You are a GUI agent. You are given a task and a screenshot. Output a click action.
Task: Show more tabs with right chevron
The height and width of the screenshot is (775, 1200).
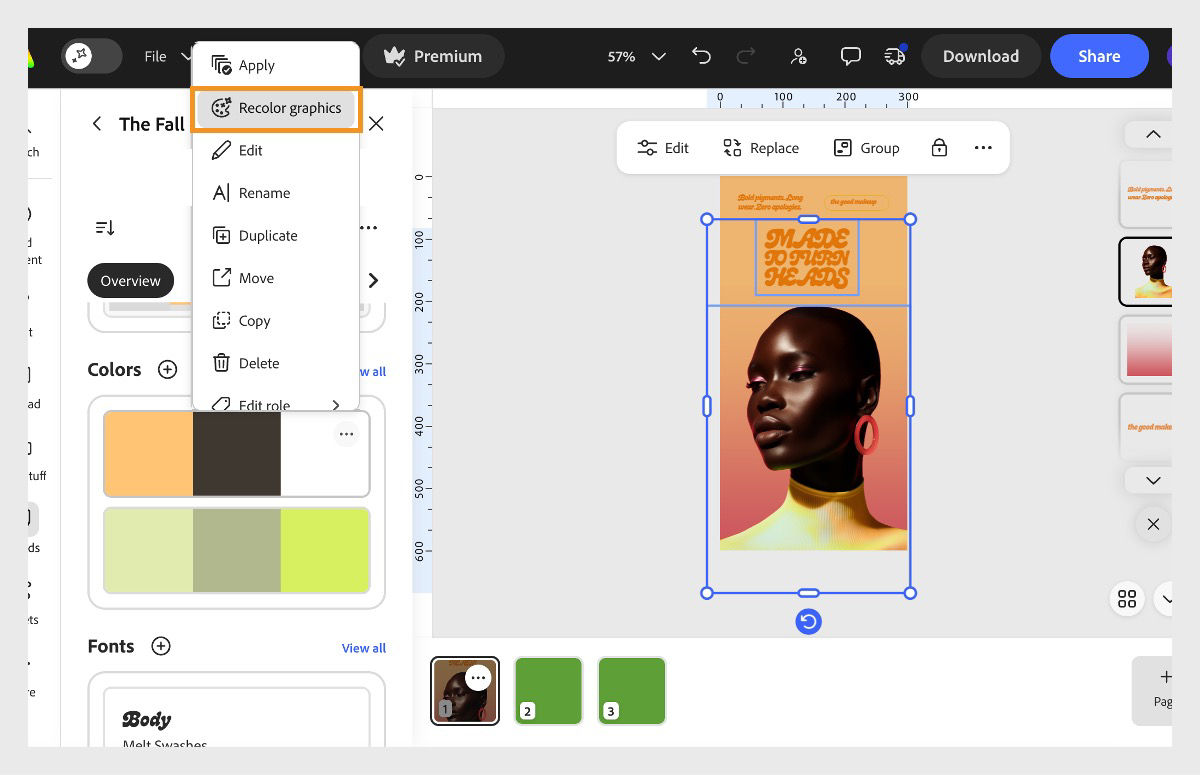coord(373,280)
